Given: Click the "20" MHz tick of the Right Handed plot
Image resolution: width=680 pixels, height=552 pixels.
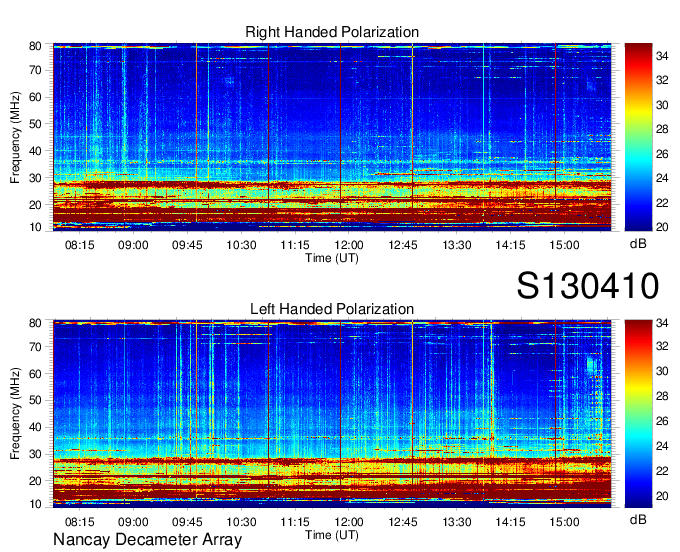Looking at the screenshot, I should point(35,205).
